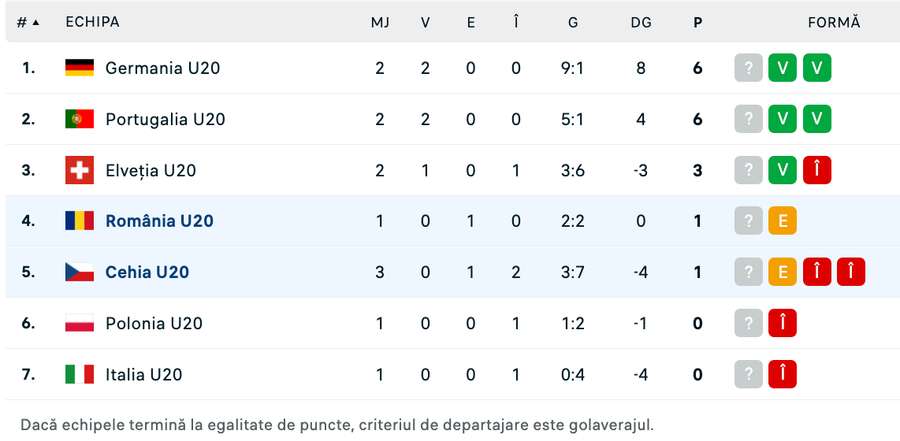Open the Cehia U20 team link

pos(147,272)
